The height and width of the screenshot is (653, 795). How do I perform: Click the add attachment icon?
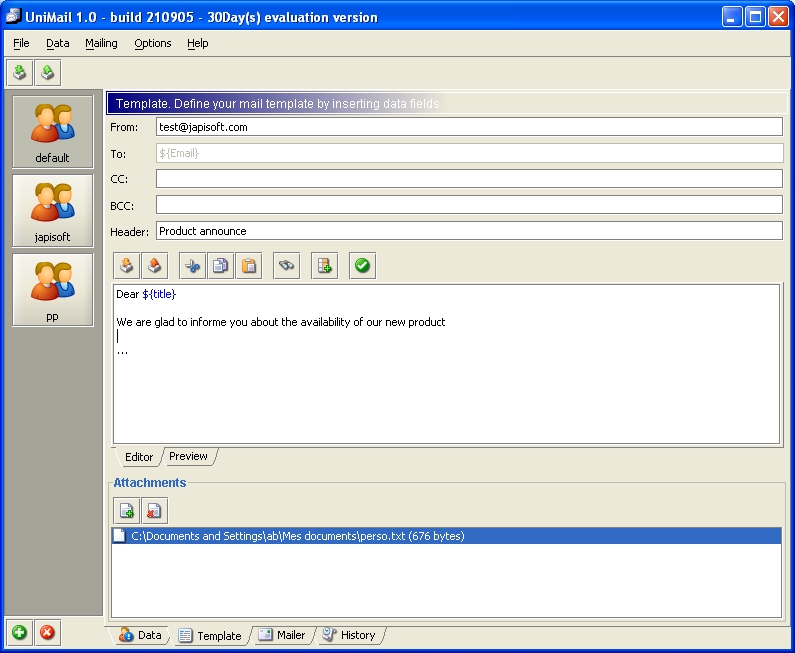click(126, 511)
